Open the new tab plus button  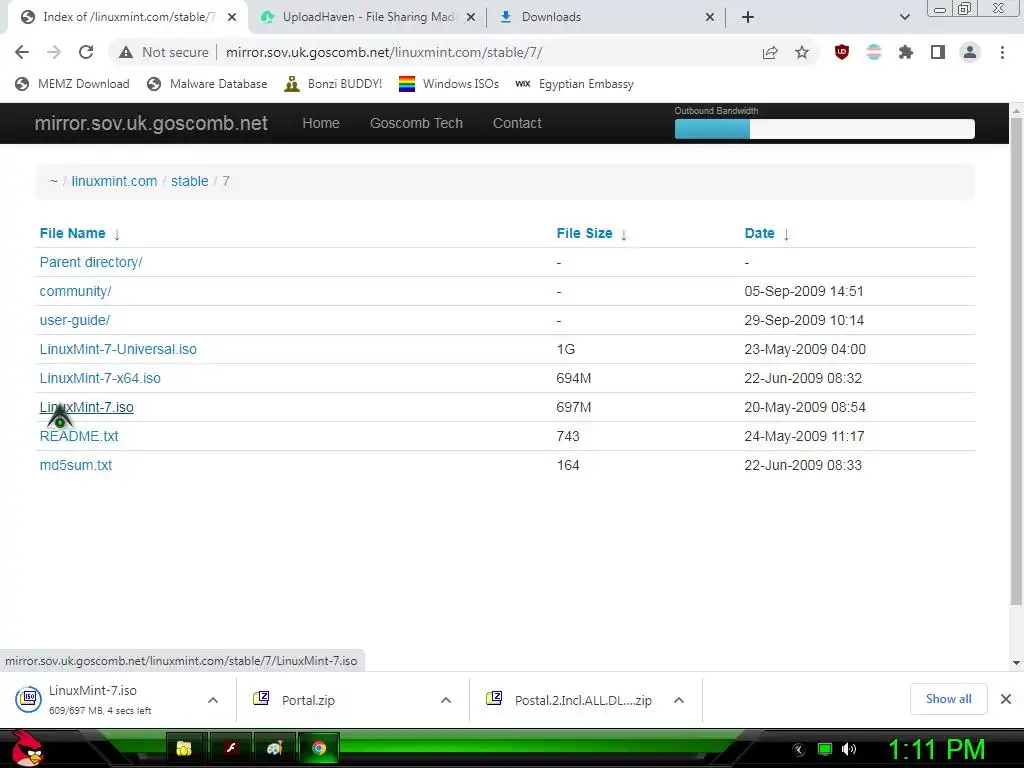coord(748,17)
